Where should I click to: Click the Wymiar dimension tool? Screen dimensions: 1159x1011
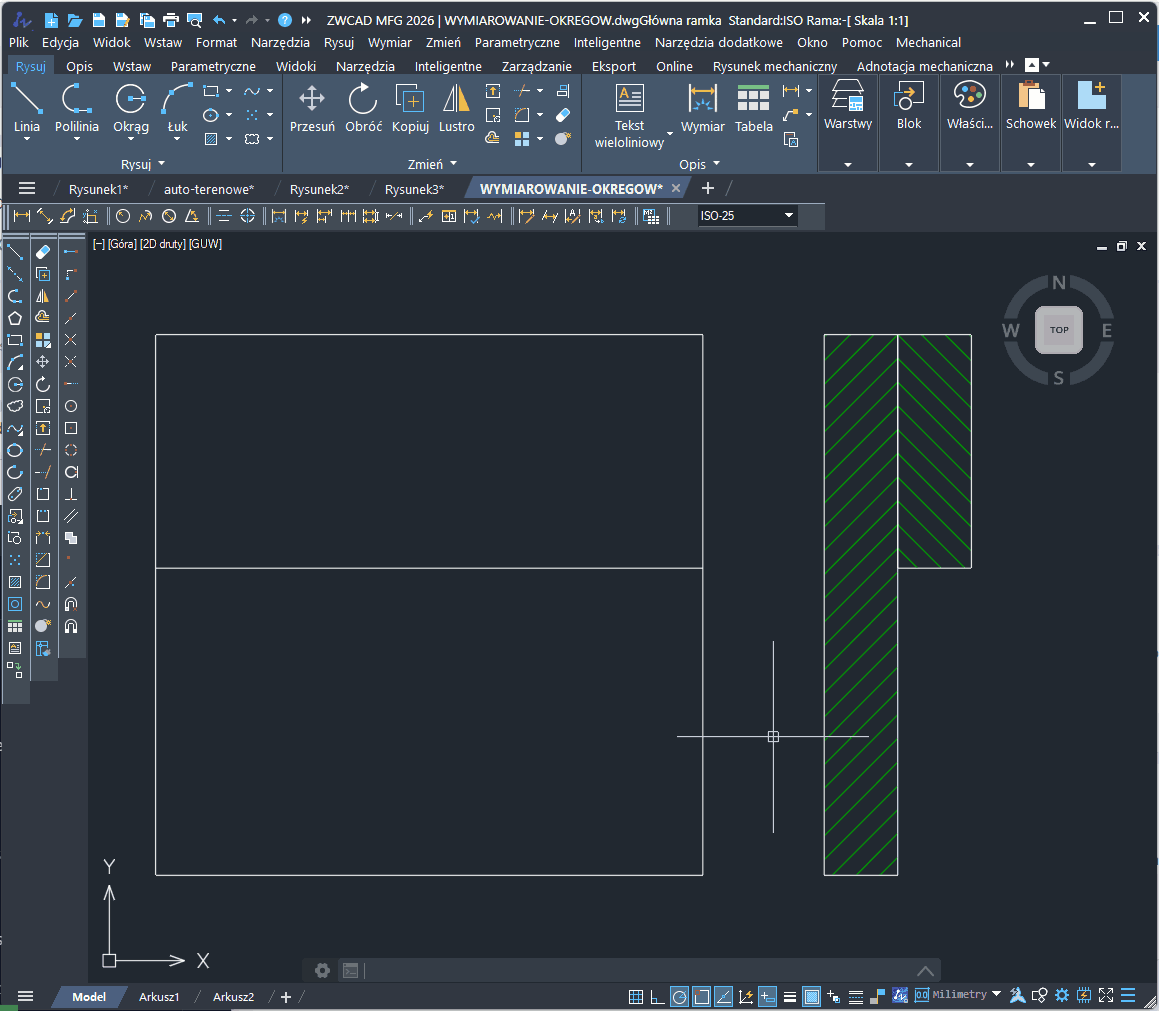[x=702, y=108]
